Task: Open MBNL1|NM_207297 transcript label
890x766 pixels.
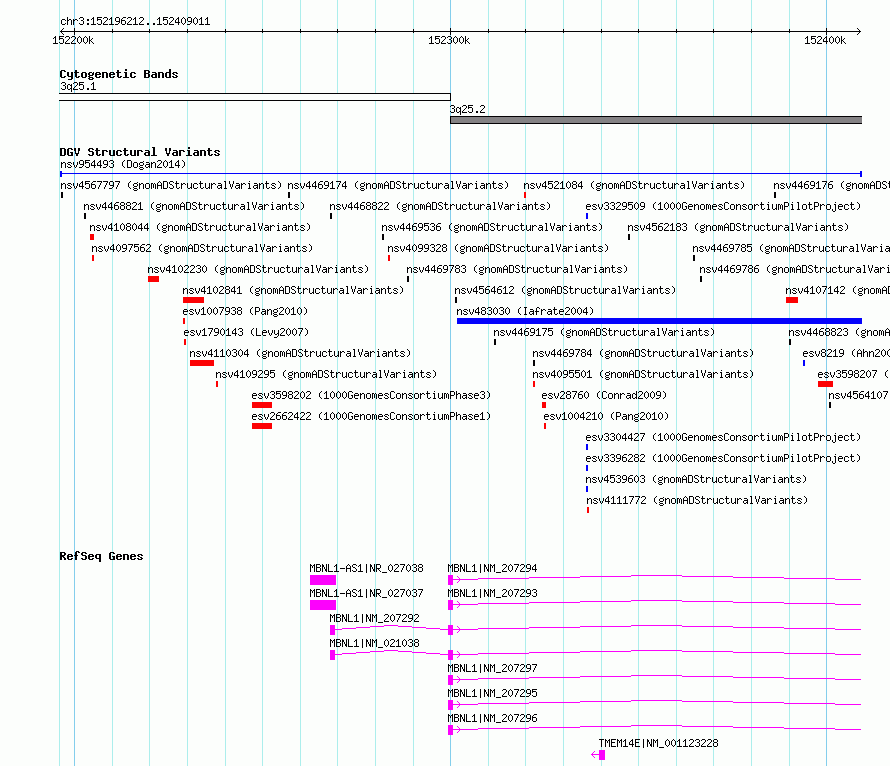Action: [492, 668]
